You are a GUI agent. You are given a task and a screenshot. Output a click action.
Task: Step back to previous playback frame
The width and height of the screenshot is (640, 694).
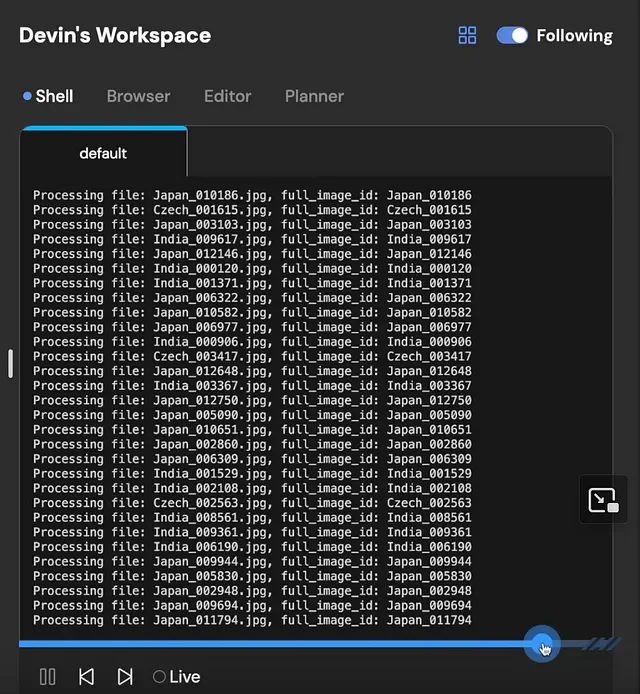pos(86,676)
